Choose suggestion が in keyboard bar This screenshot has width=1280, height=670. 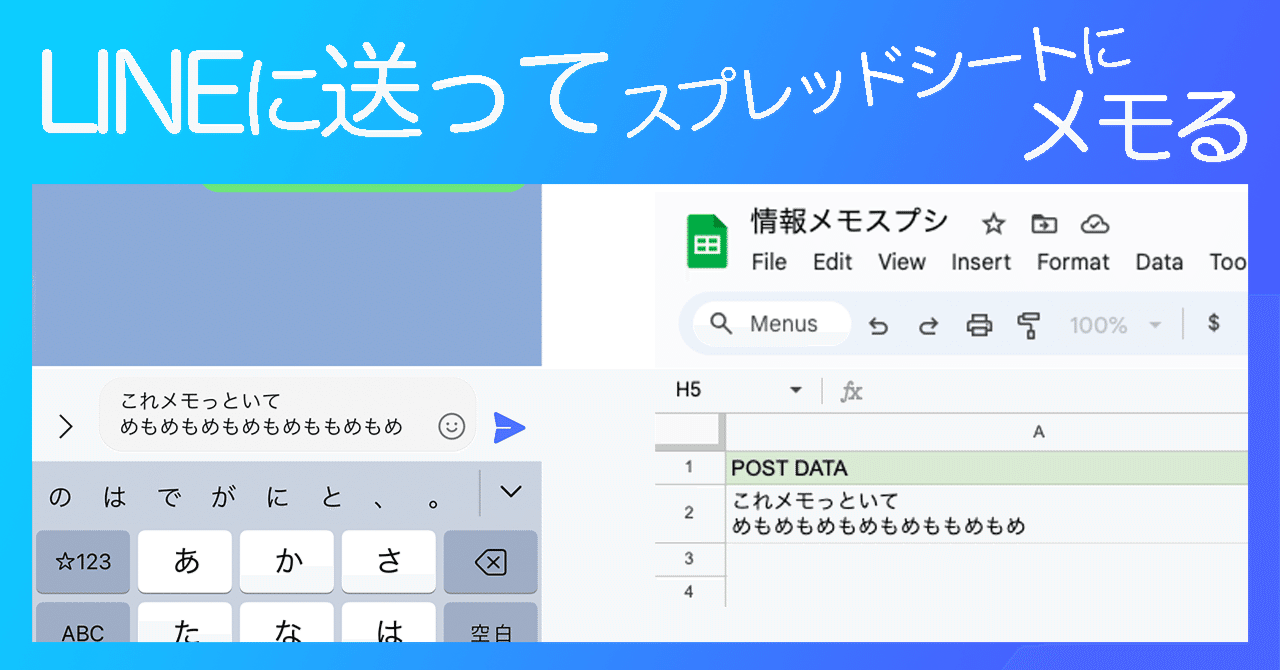pyautogui.click(x=223, y=496)
